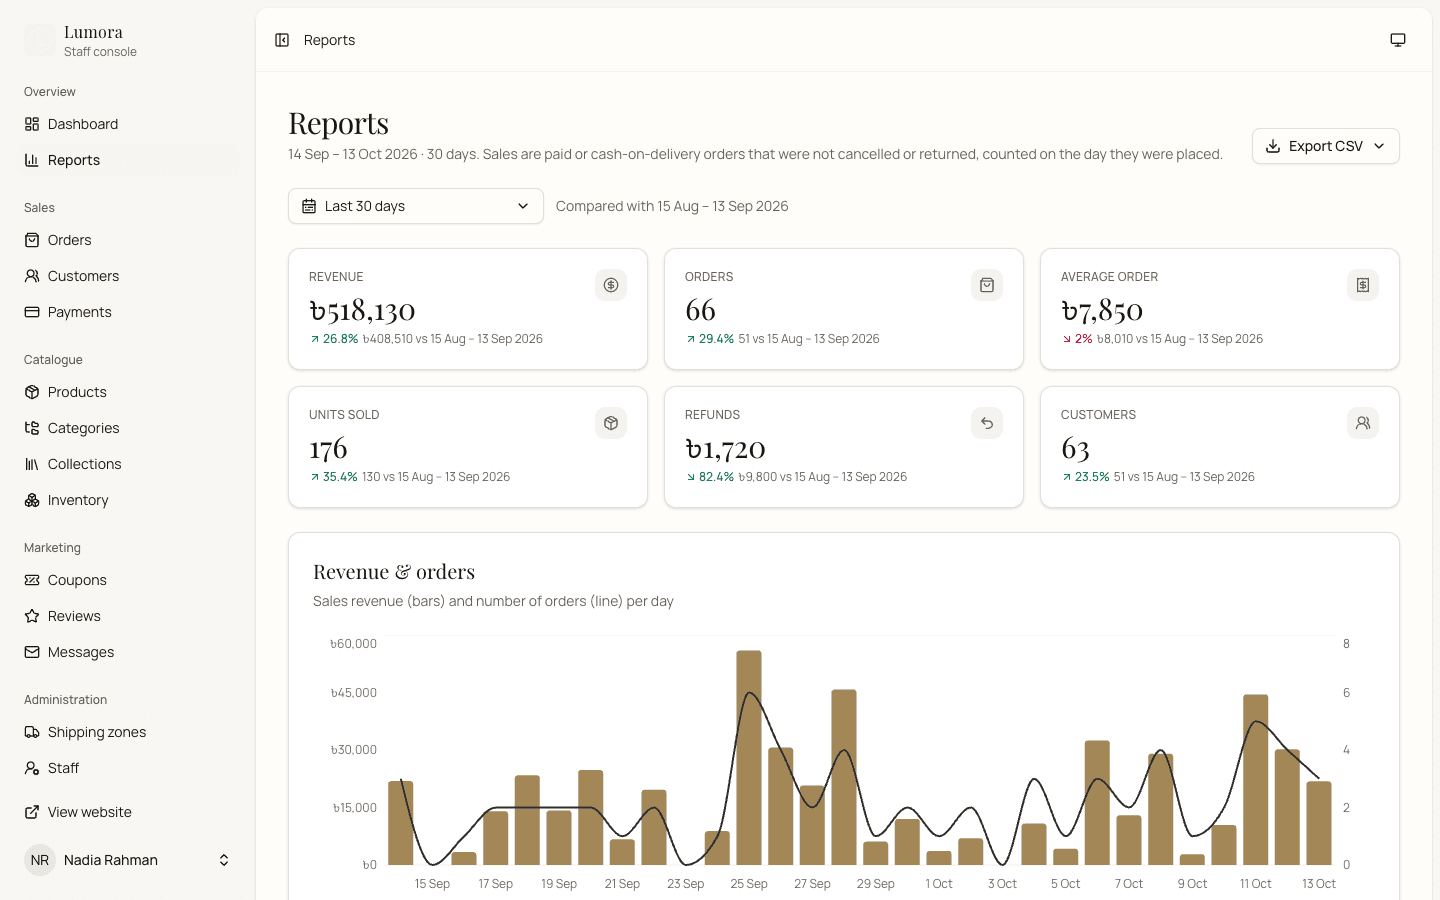Viewport: 1440px width, 900px height.
Task: Click the package icon on Units Sold card
Action: click(611, 423)
